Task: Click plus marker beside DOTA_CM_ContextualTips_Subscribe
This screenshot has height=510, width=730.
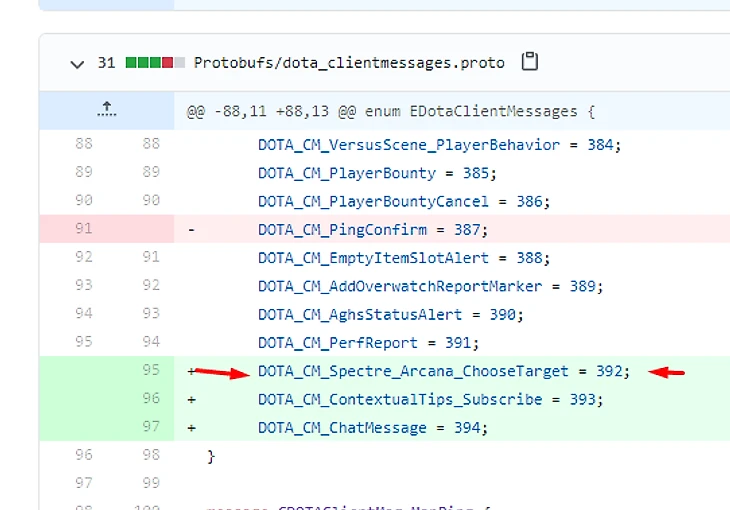Action: click(x=192, y=399)
